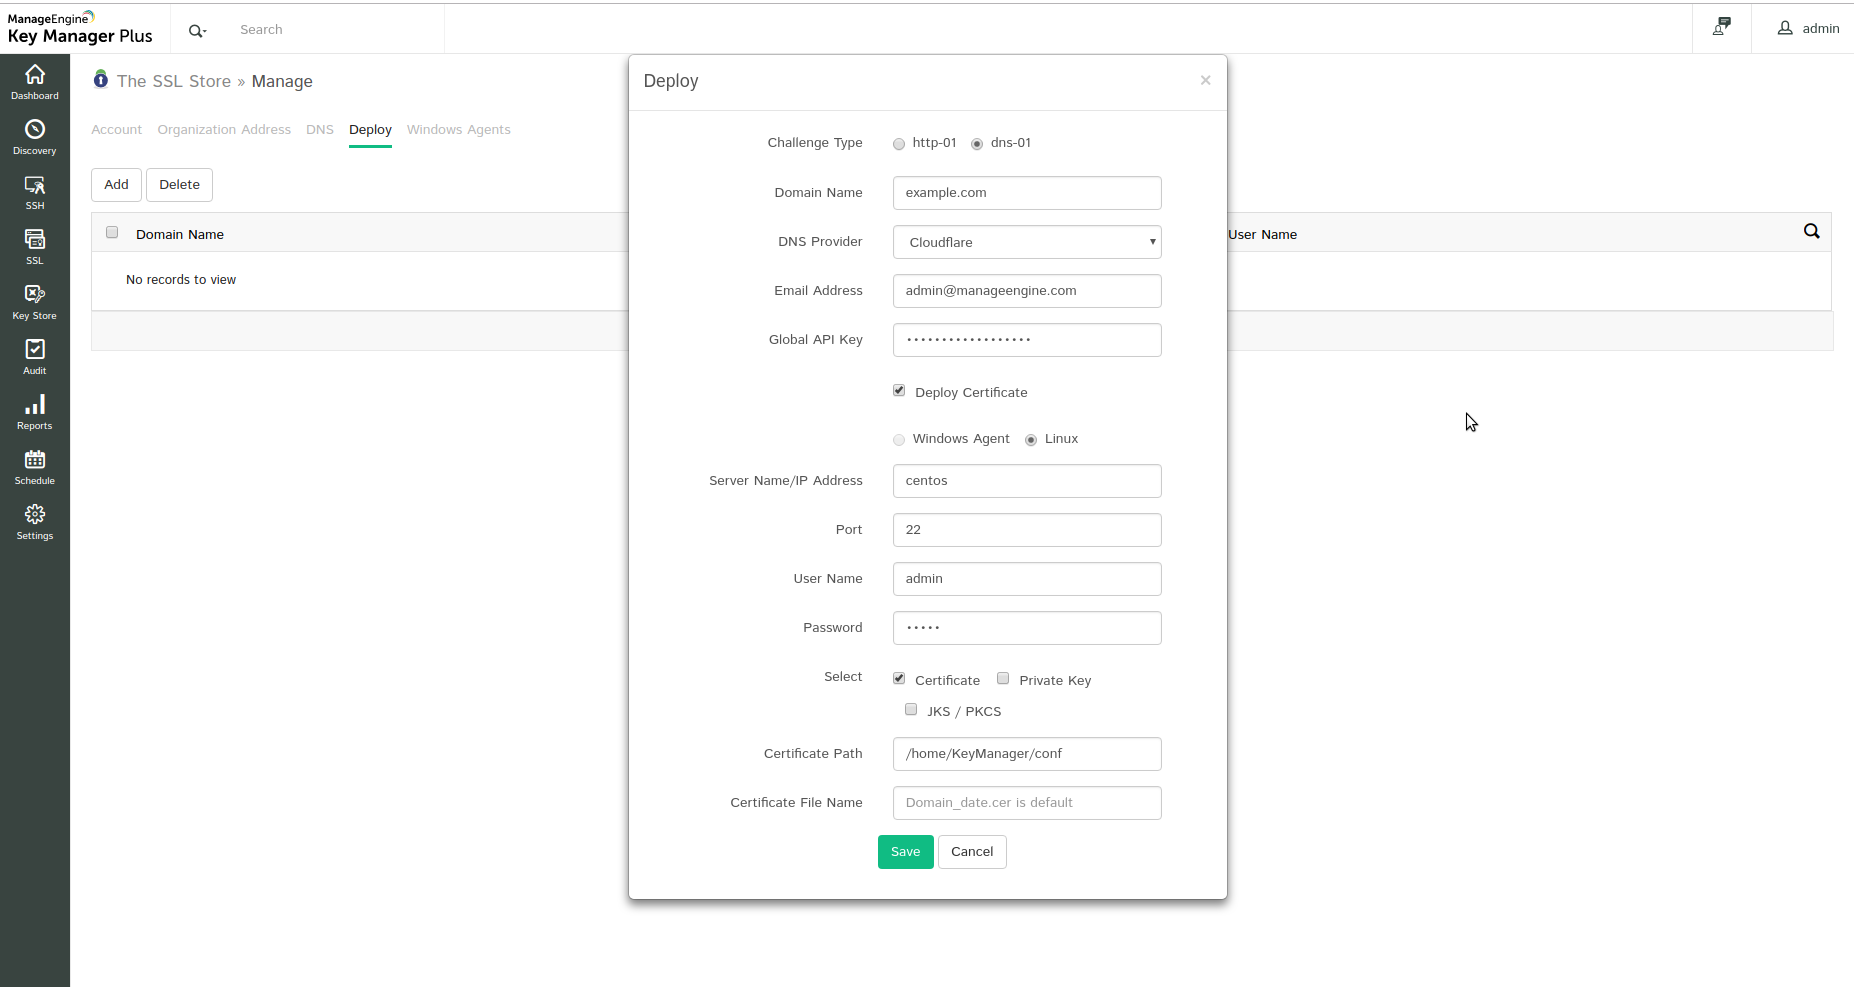Click the User Name column header
This screenshot has height=987, width=1854.
point(1263,235)
